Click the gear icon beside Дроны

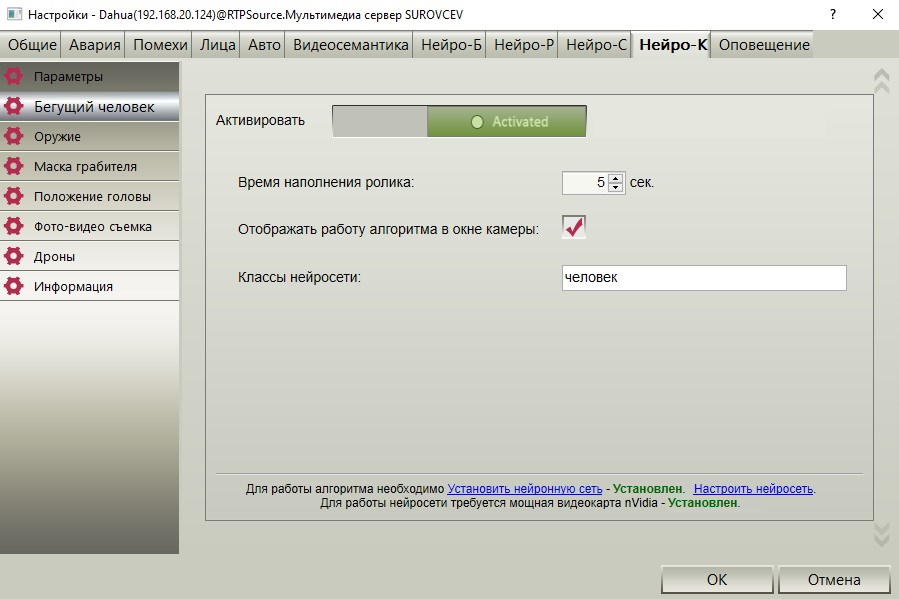[x=14, y=256]
